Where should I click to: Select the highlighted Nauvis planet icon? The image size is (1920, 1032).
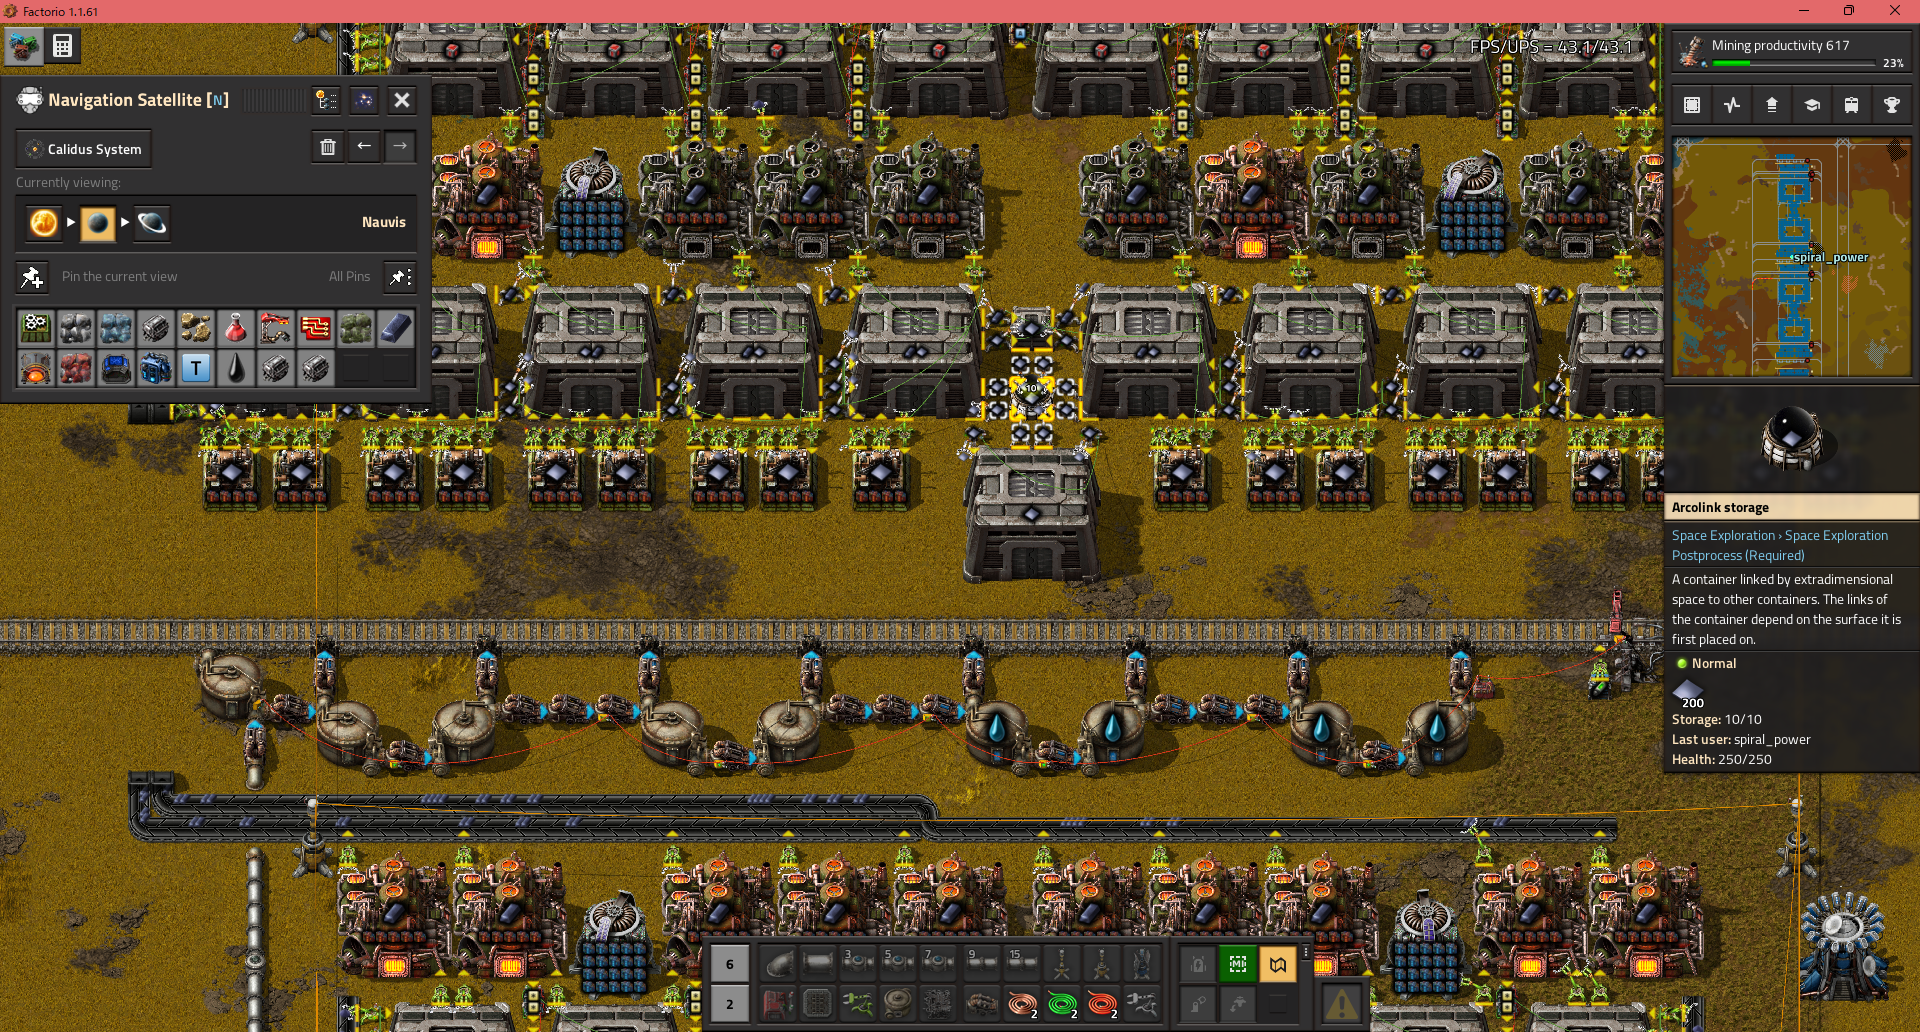[x=98, y=223]
